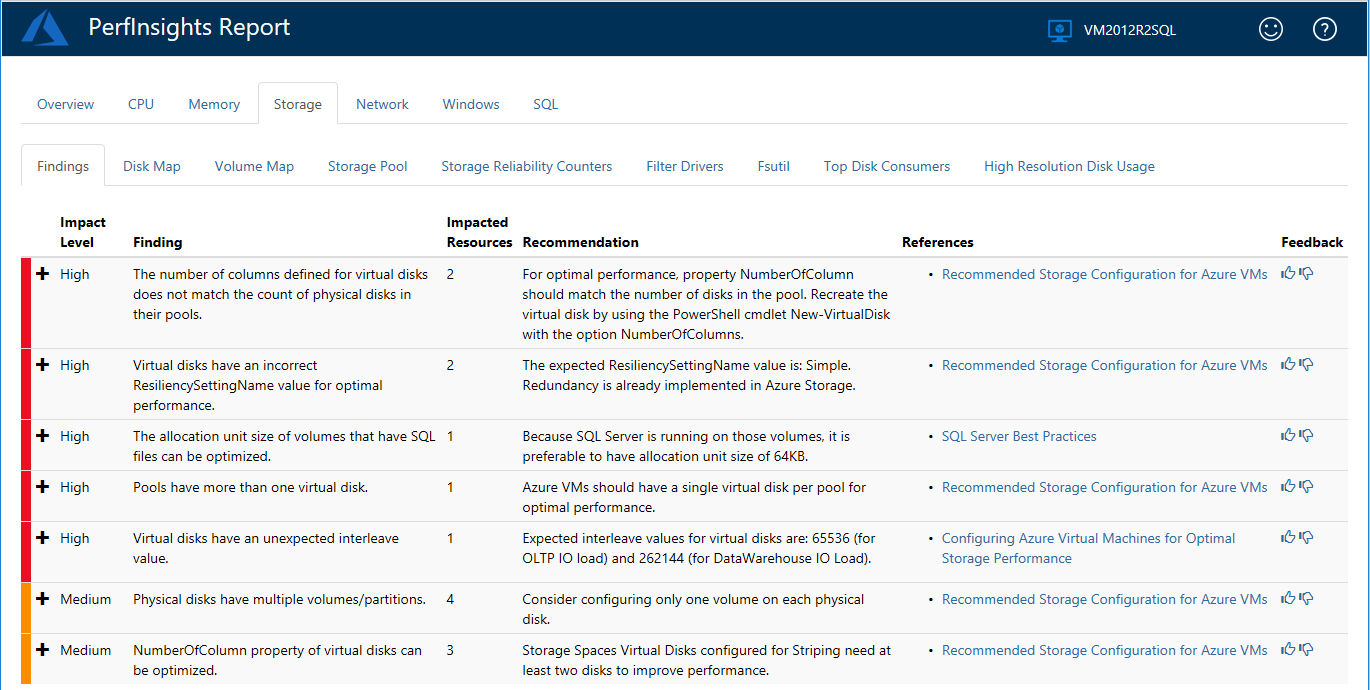Expand the multiple volumes/partitions Medium row
The image size is (1370, 690).
coord(42,599)
